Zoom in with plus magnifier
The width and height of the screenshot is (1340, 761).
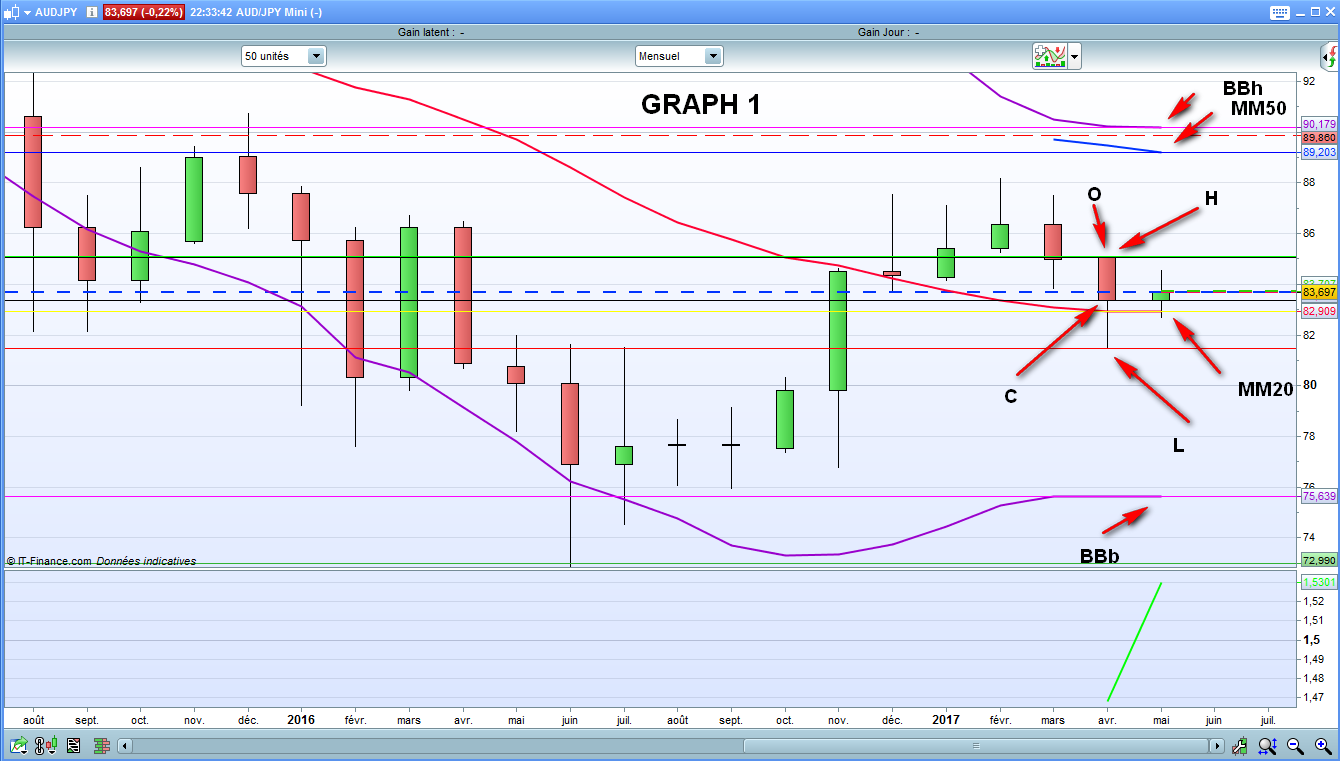(x=1322, y=745)
